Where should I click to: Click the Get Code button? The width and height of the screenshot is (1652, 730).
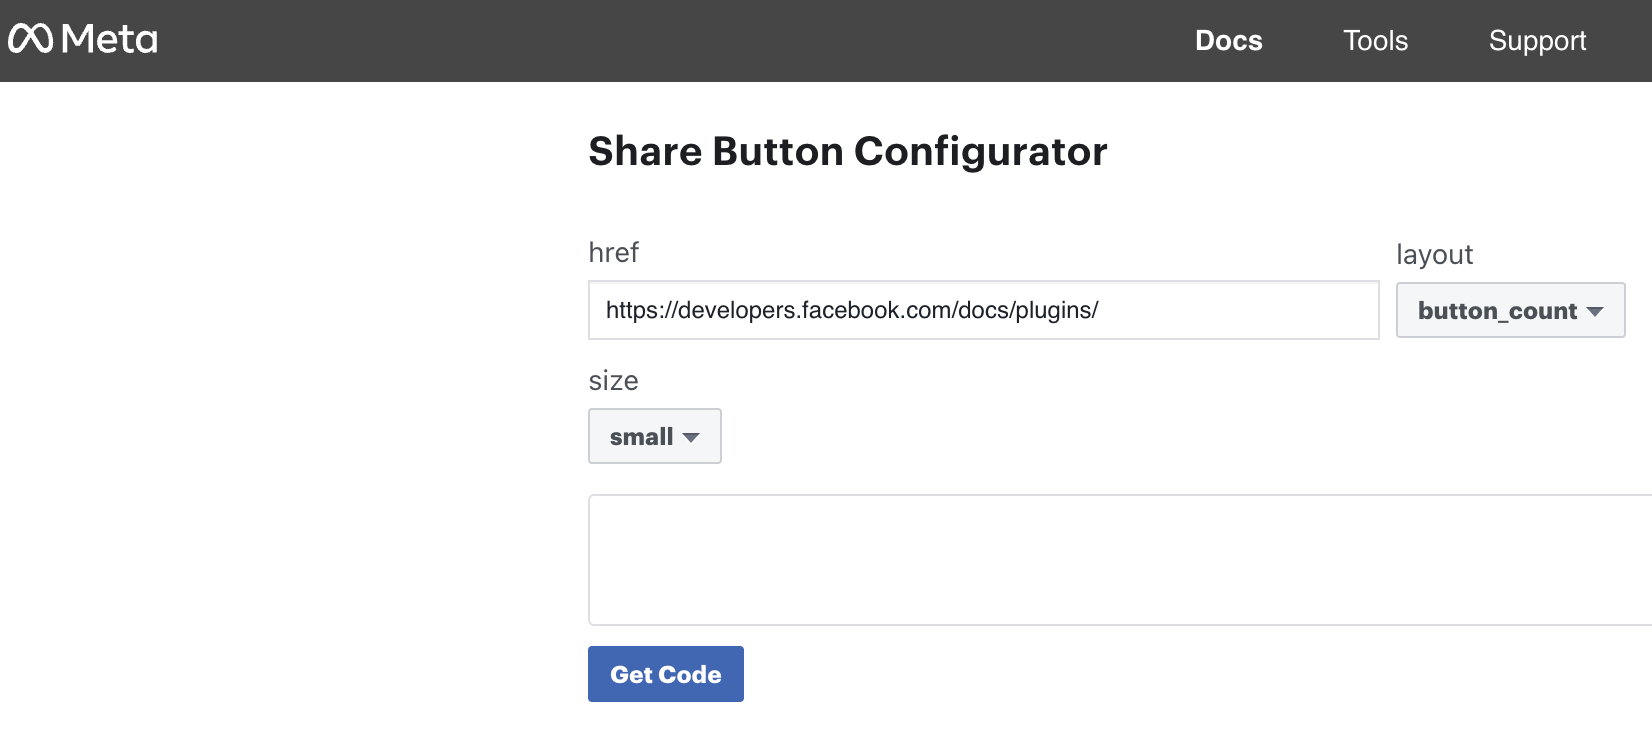(665, 674)
